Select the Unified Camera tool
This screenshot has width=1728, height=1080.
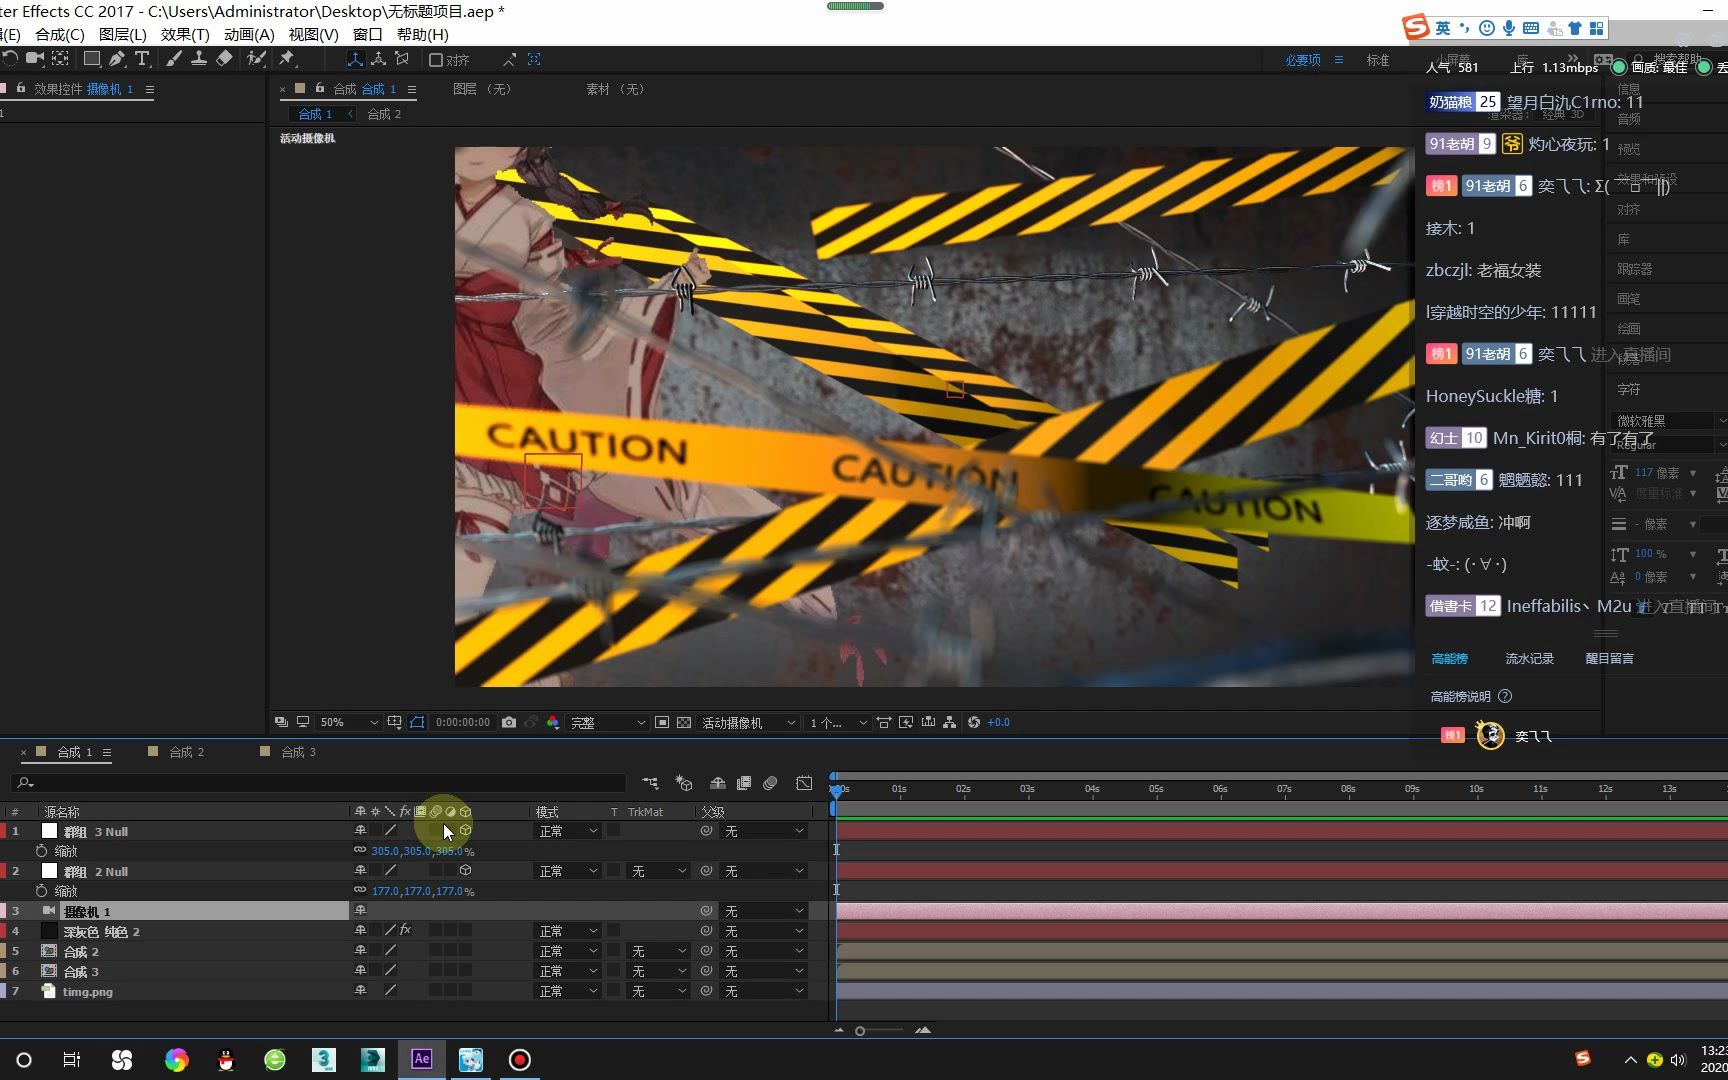pyautogui.click(x=35, y=59)
